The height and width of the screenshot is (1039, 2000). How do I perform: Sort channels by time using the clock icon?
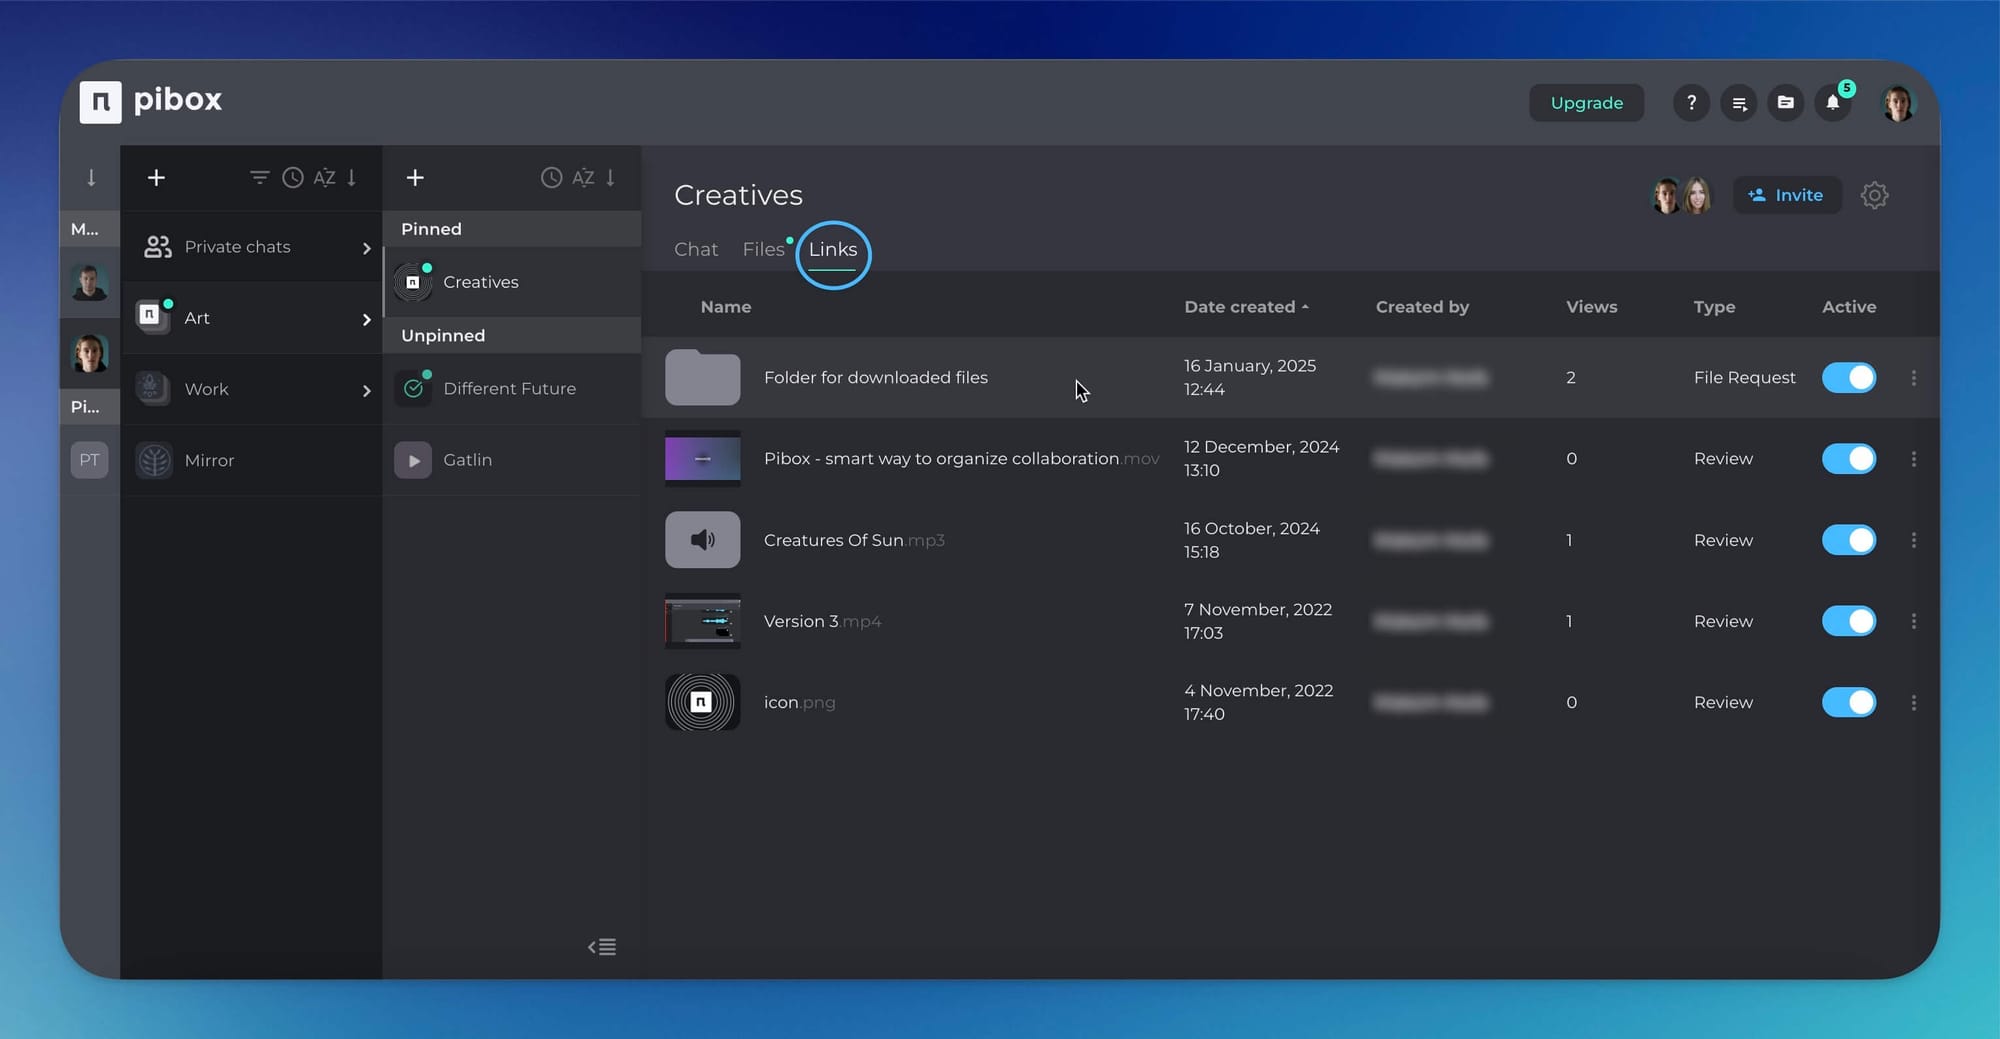550,177
